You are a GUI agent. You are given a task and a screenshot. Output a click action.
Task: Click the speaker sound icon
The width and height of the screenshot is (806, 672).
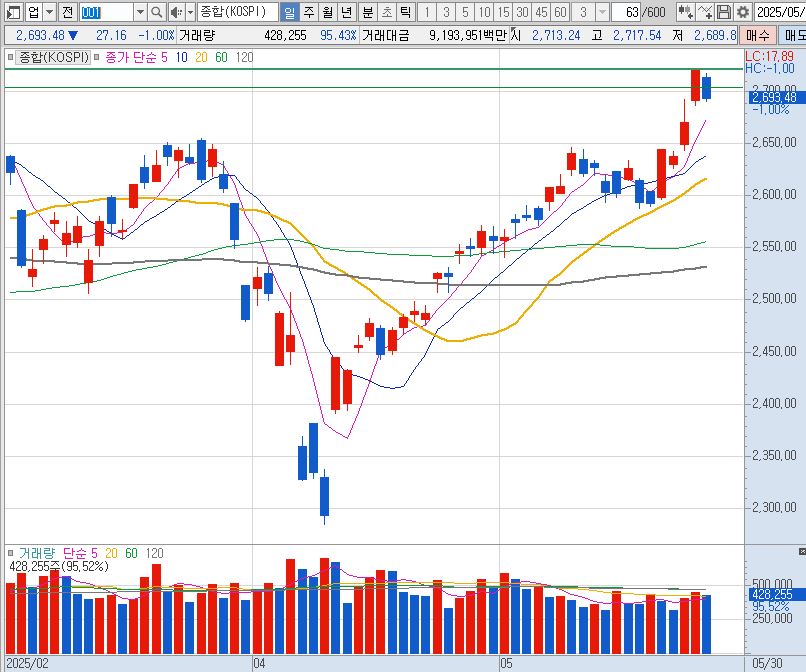176,12
